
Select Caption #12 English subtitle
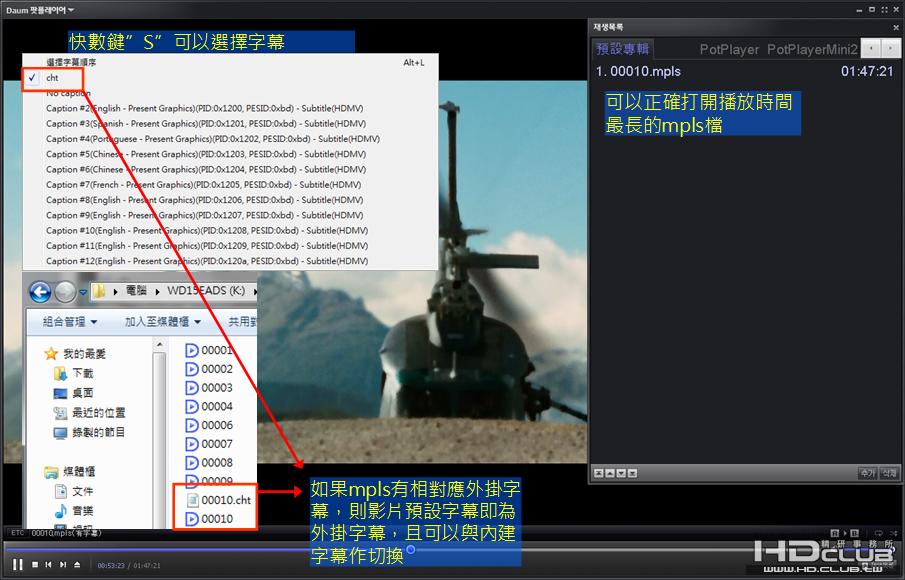(230, 261)
